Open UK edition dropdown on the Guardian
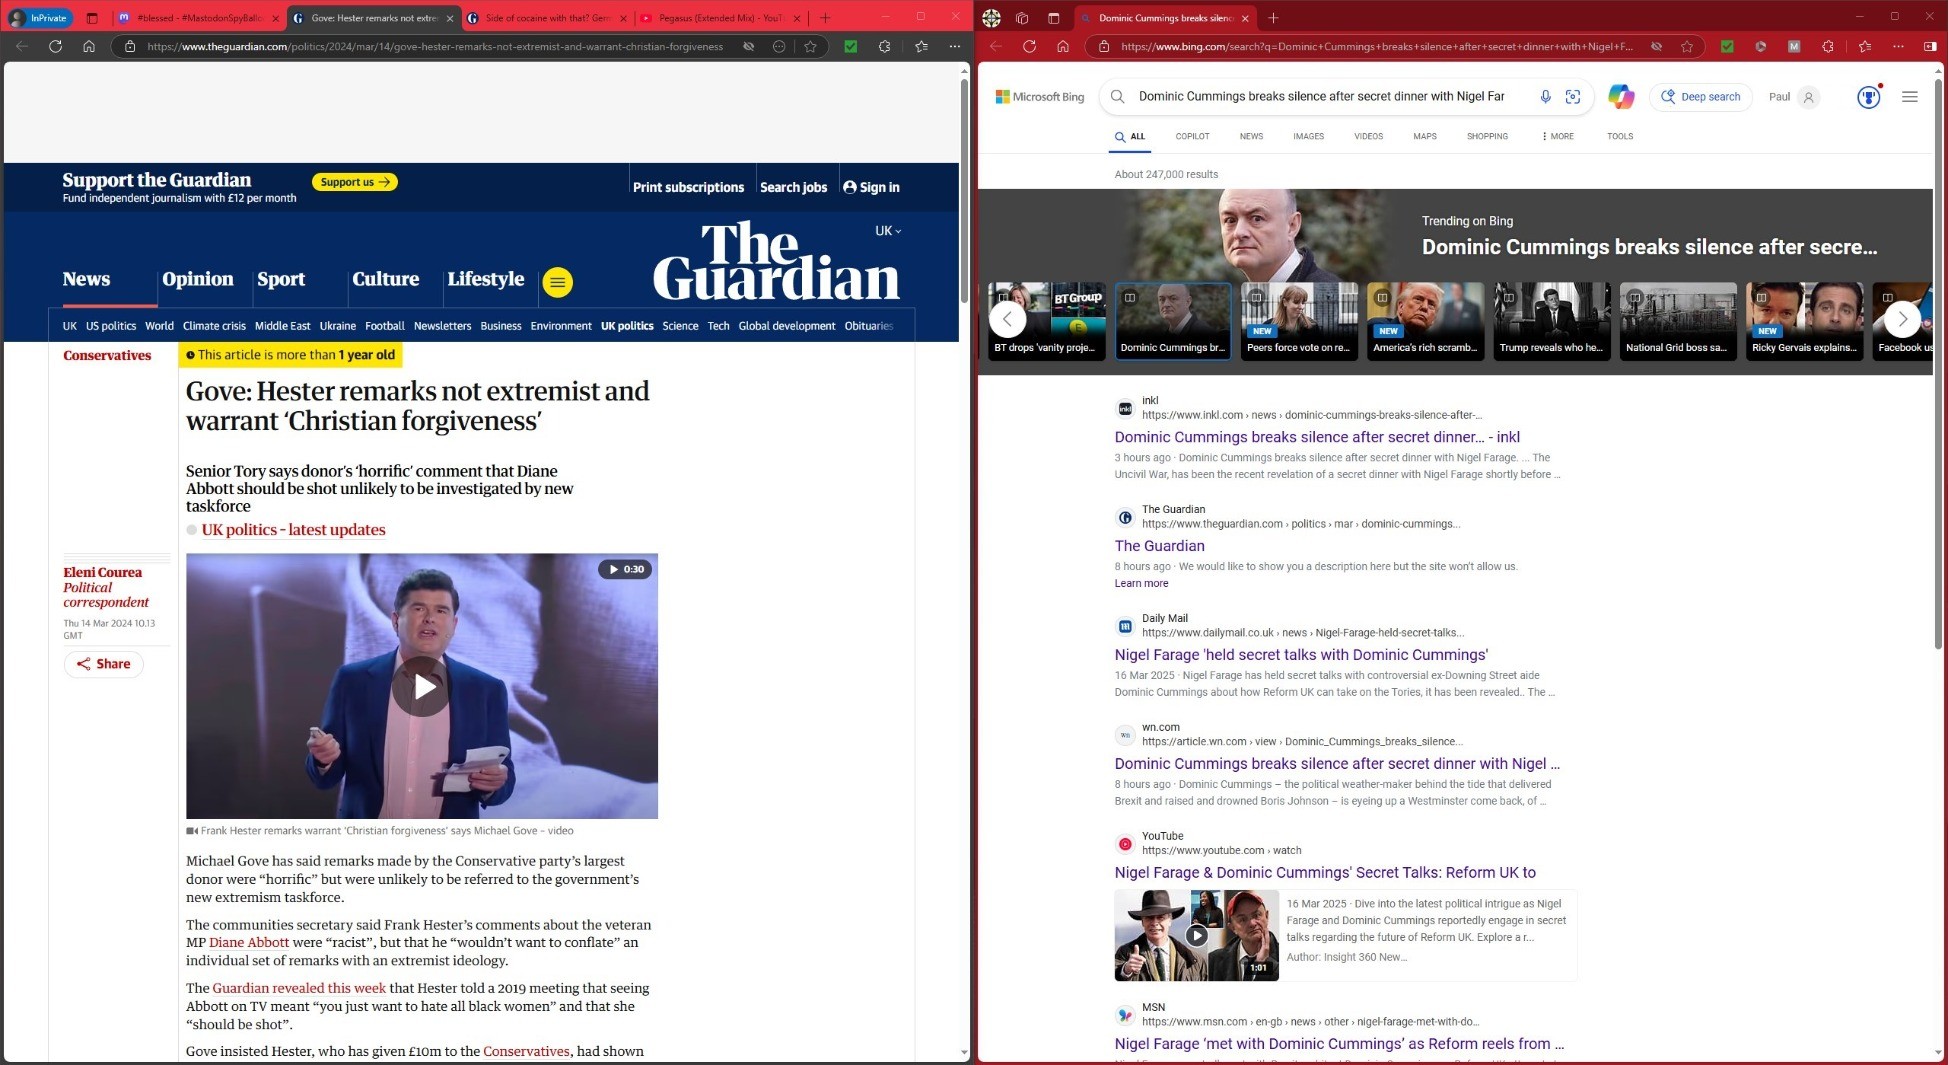1948x1065 pixels. [x=888, y=231]
